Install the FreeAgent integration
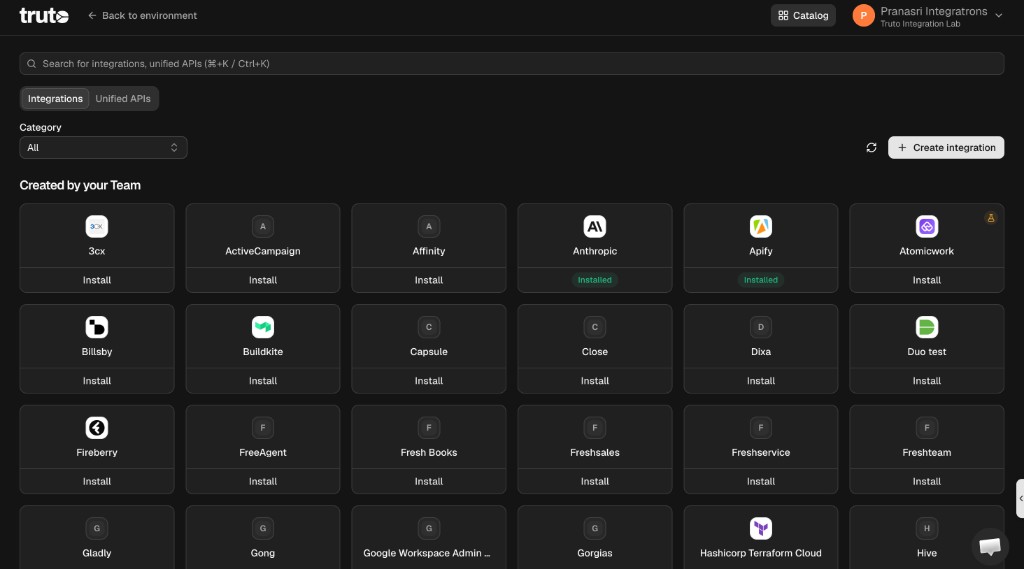 pos(263,481)
